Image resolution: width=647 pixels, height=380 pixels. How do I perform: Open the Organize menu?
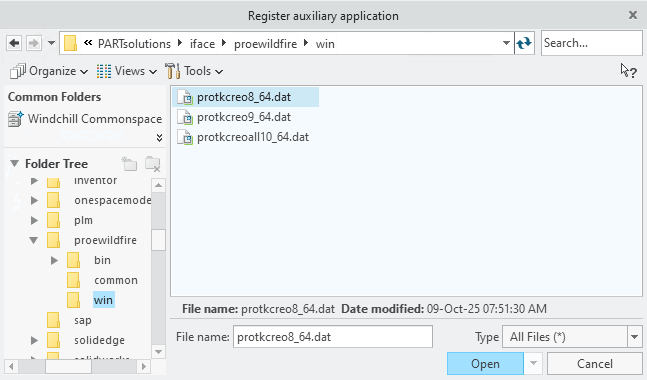click(49, 71)
